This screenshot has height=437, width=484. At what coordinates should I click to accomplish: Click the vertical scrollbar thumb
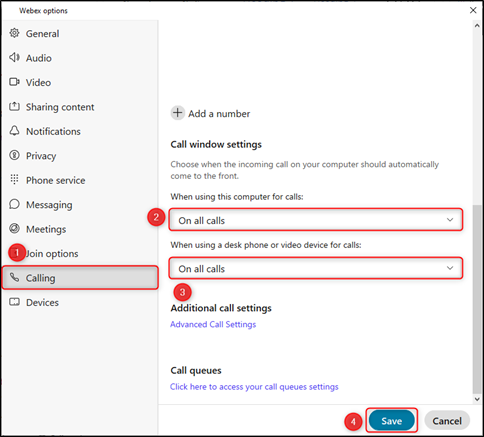[477, 299]
